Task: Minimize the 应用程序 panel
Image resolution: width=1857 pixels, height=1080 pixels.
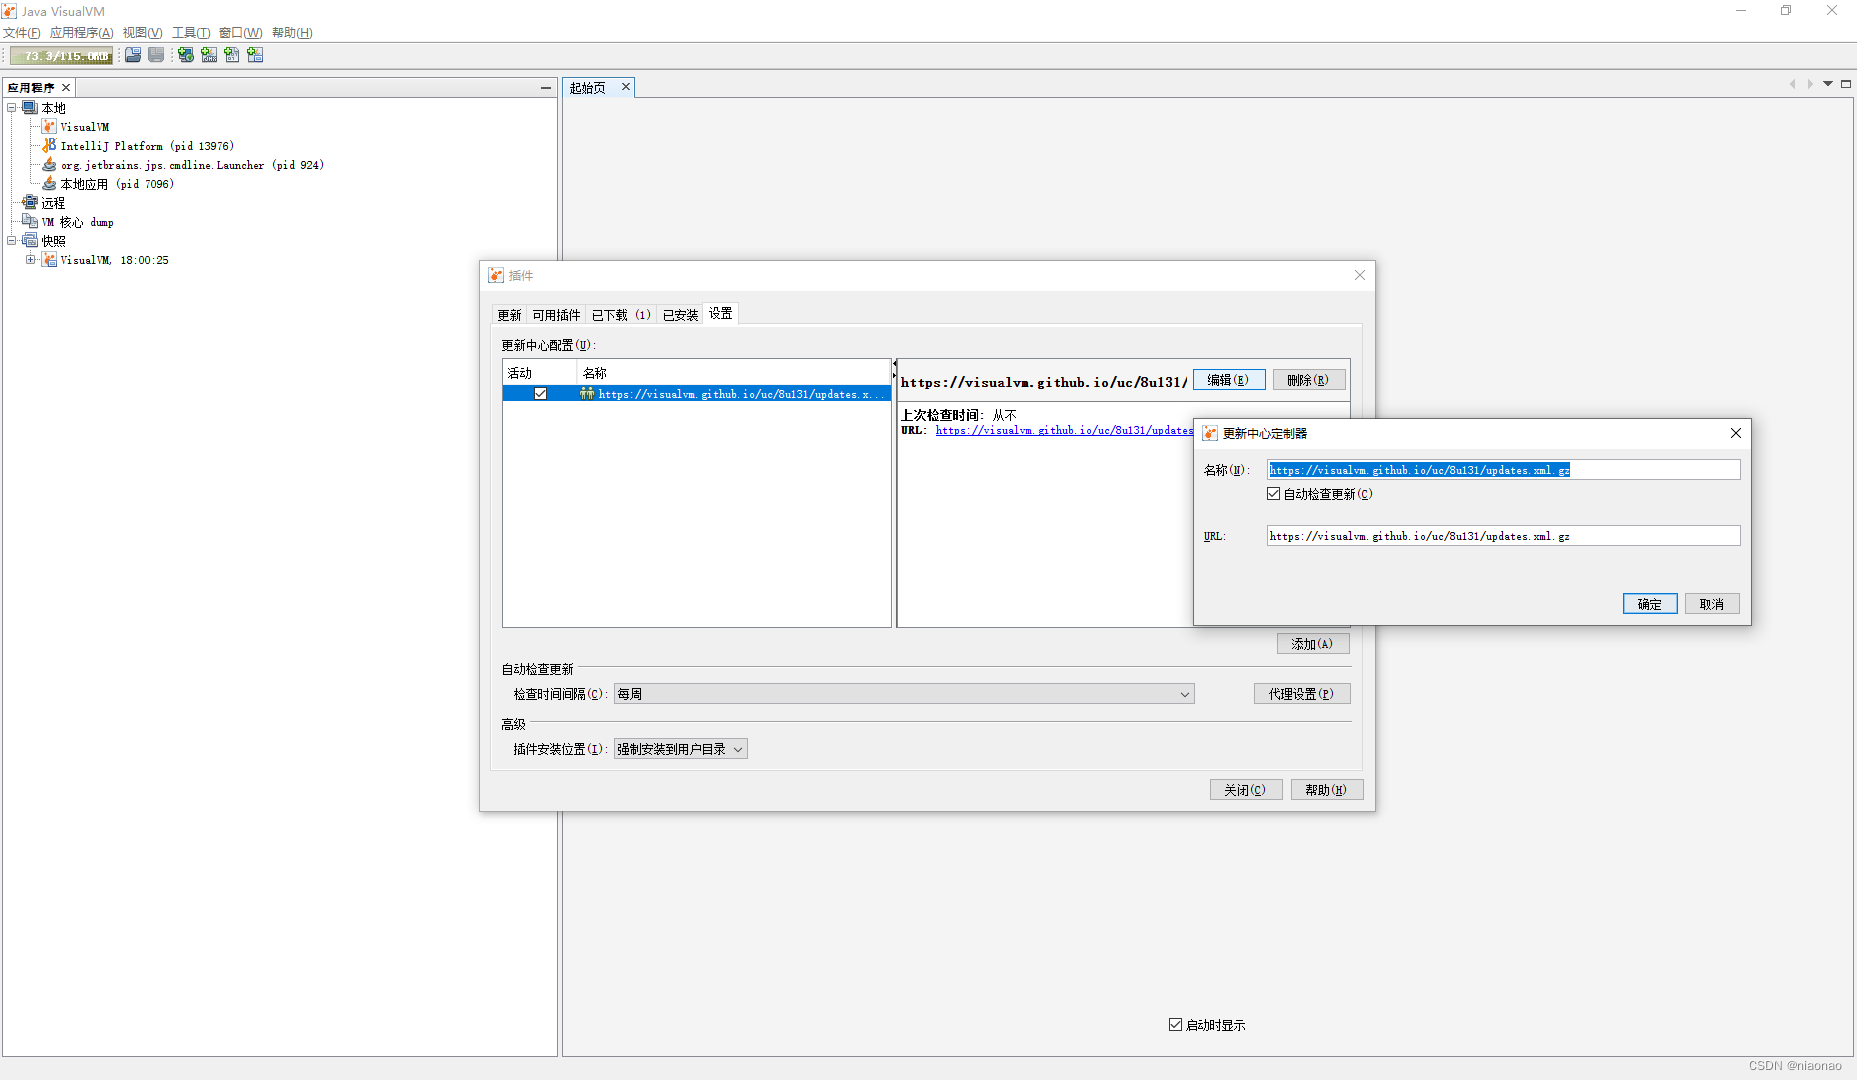Action: click(x=546, y=88)
